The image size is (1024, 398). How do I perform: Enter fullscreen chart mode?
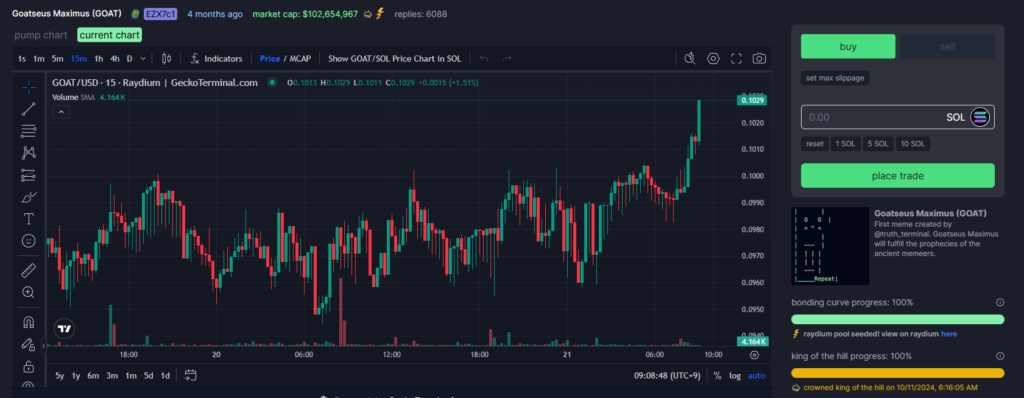click(736, 59)
